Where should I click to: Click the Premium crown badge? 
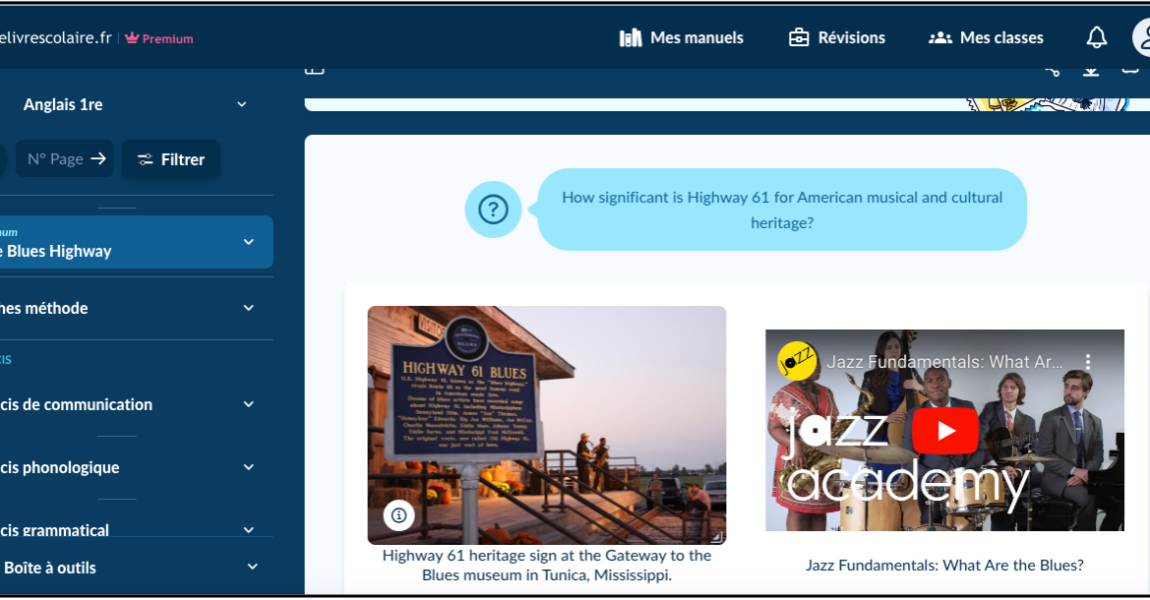click(159, 39)
